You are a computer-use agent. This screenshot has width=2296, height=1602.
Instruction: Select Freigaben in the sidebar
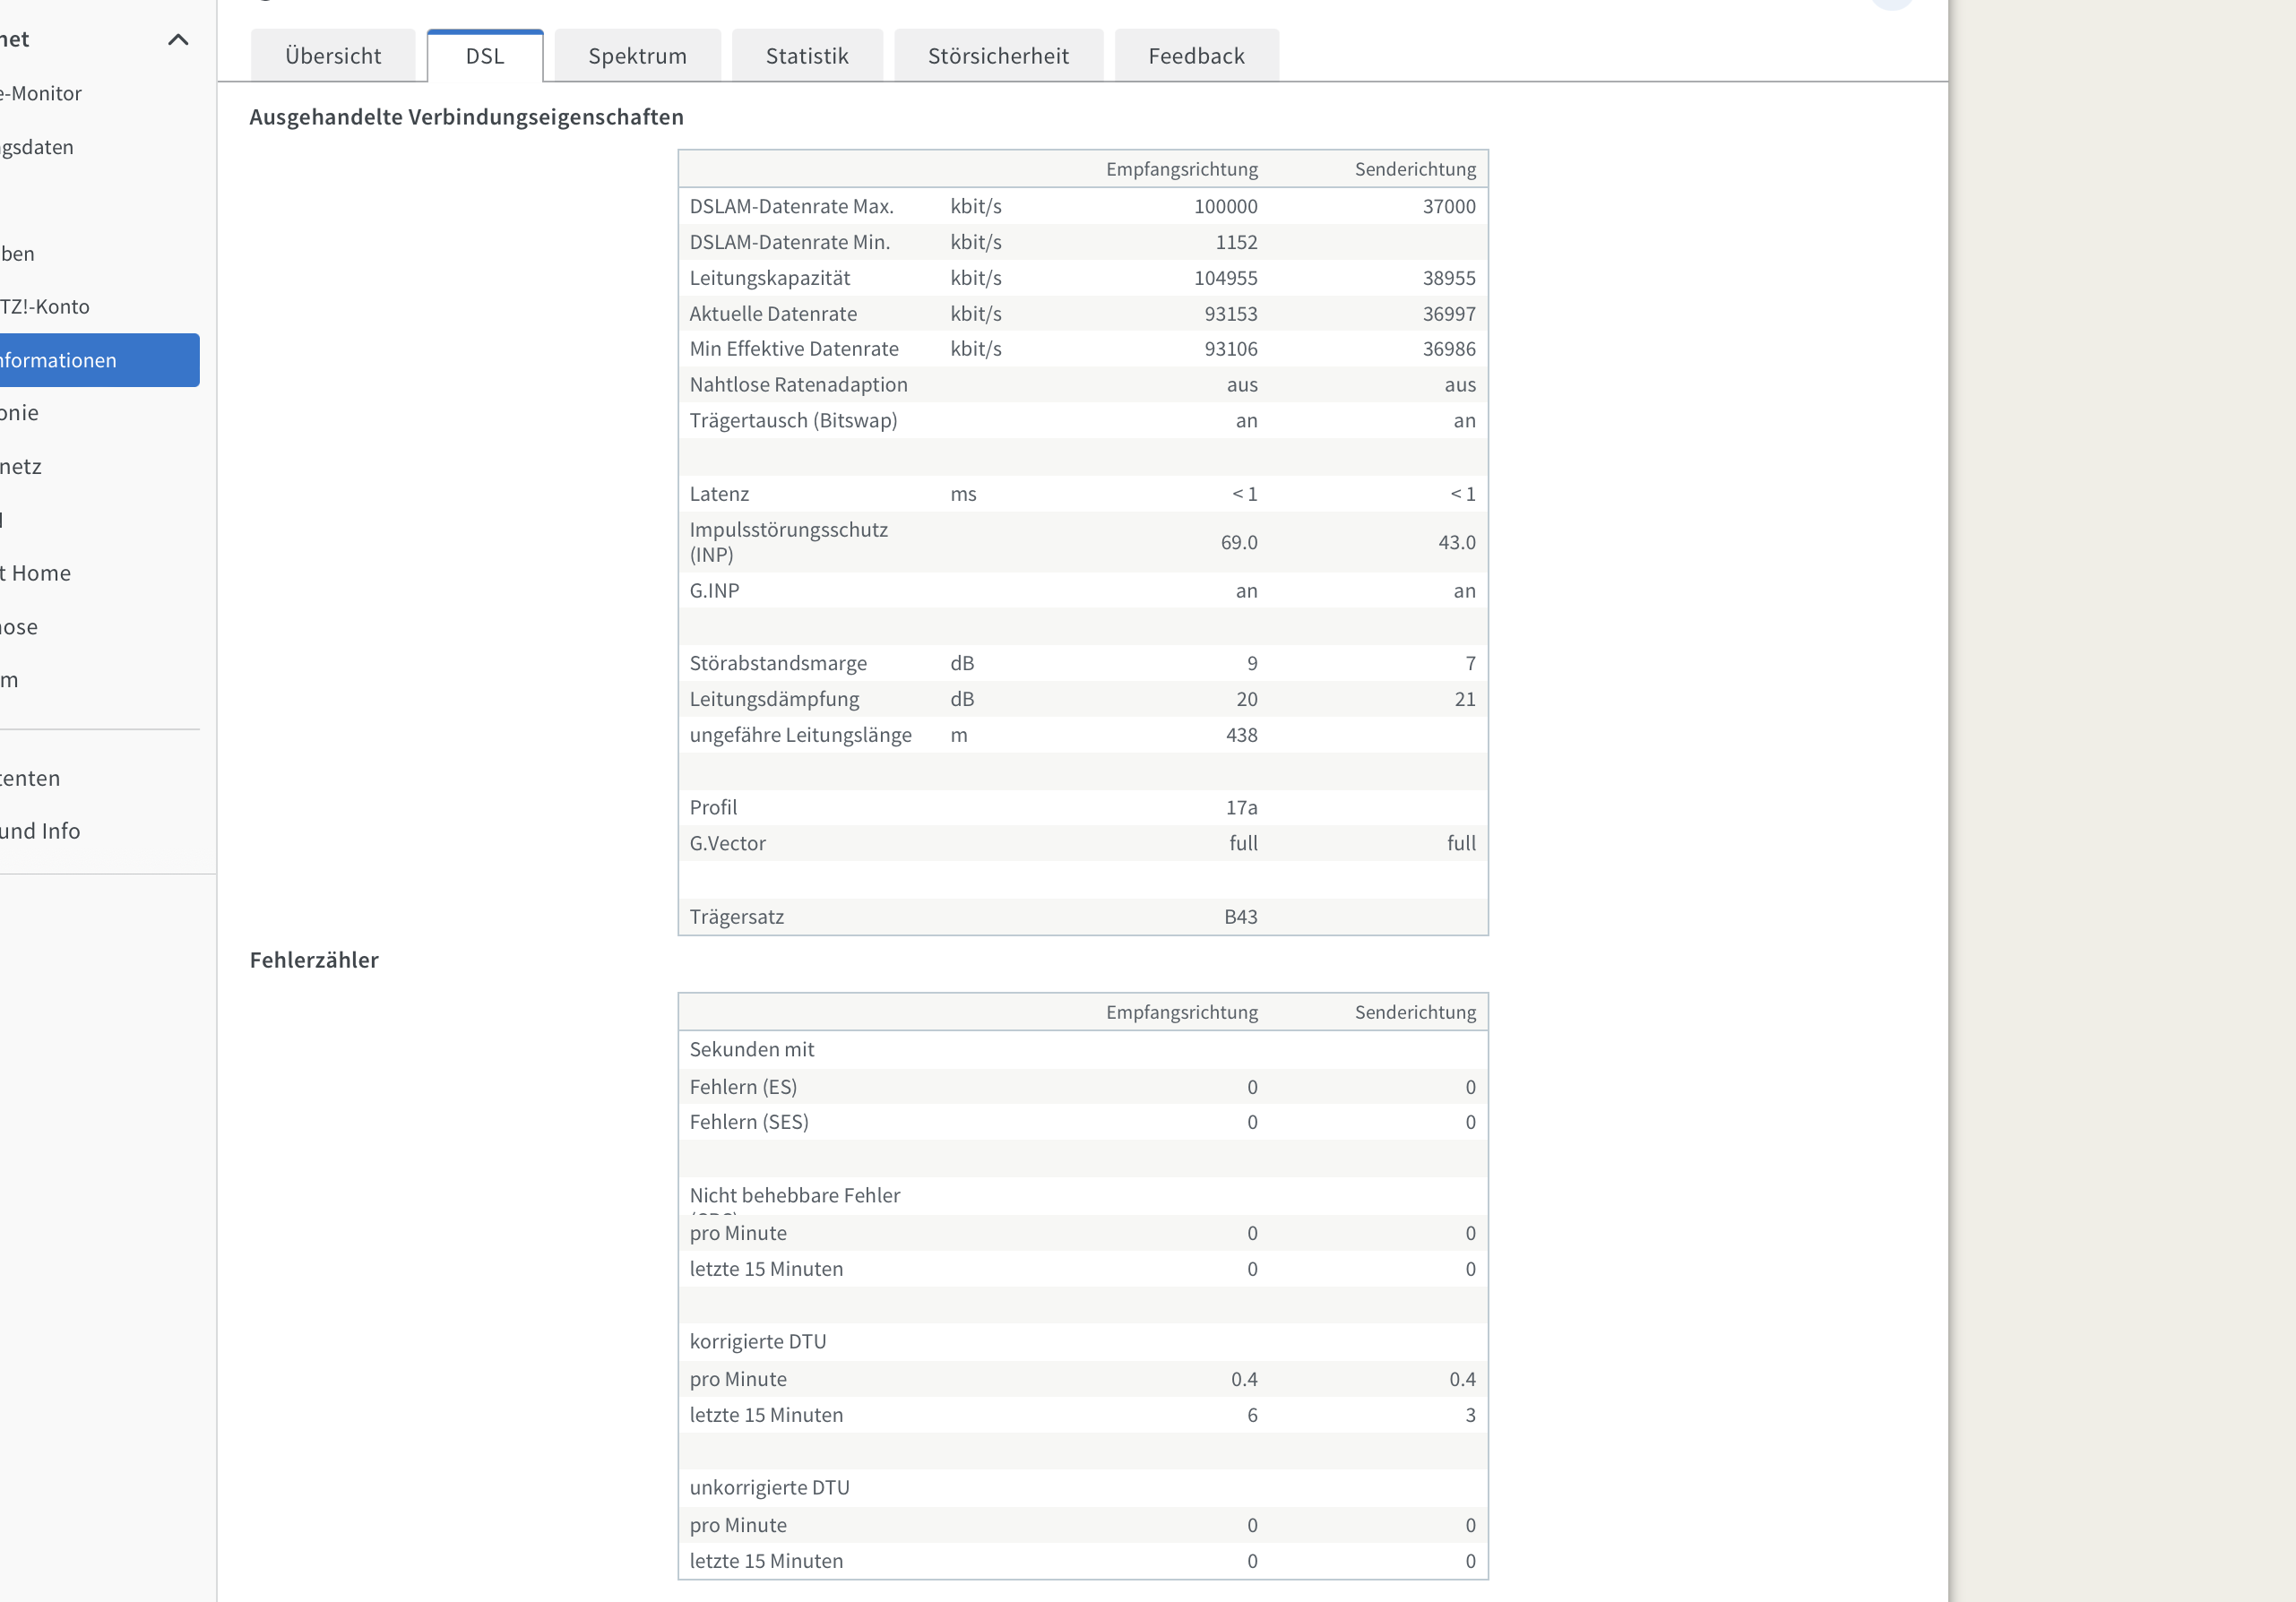[x=18, y=254]
